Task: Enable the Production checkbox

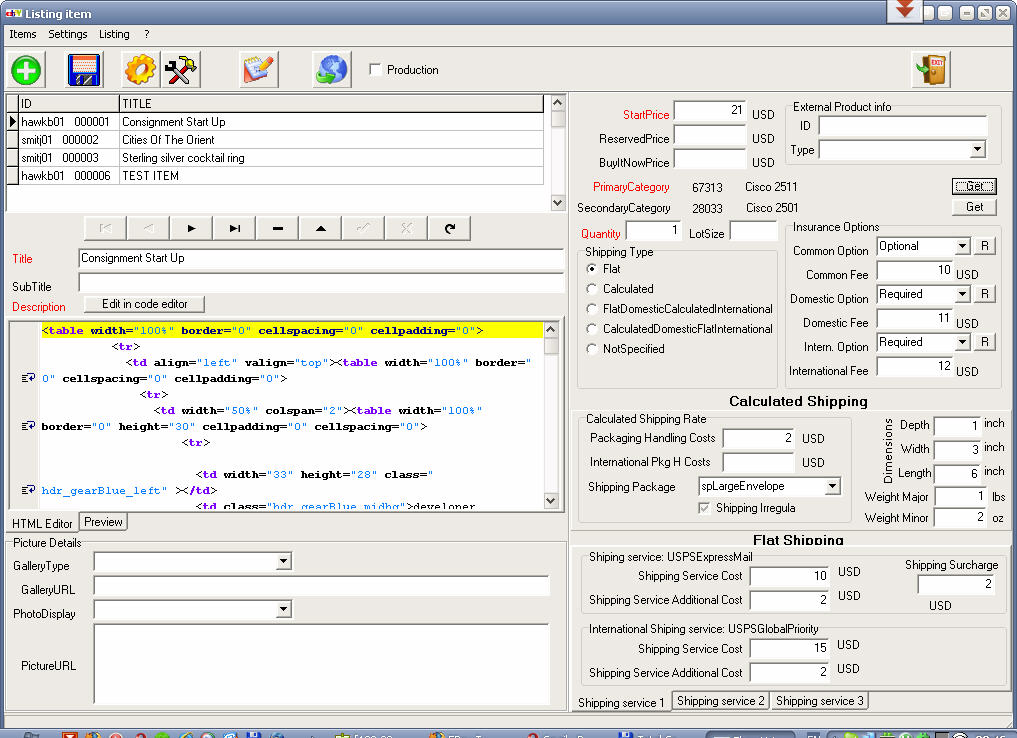Action: (375, 70)
